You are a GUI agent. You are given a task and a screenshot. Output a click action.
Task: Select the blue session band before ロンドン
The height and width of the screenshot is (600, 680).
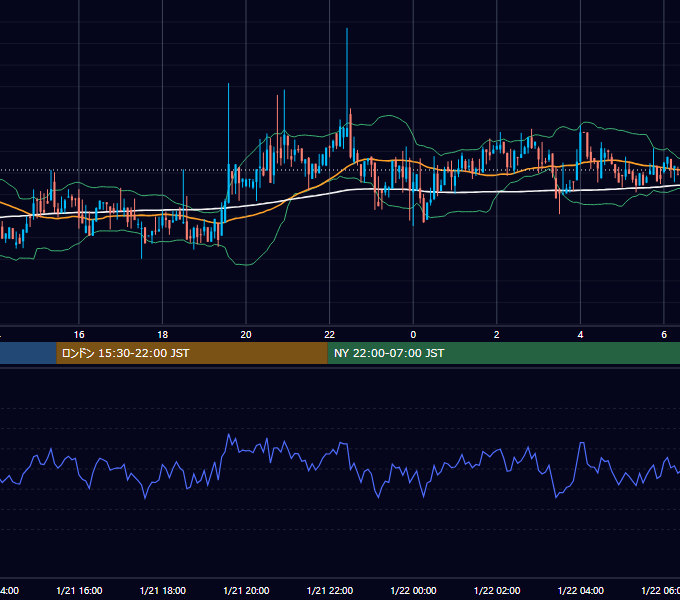(28, 353)
